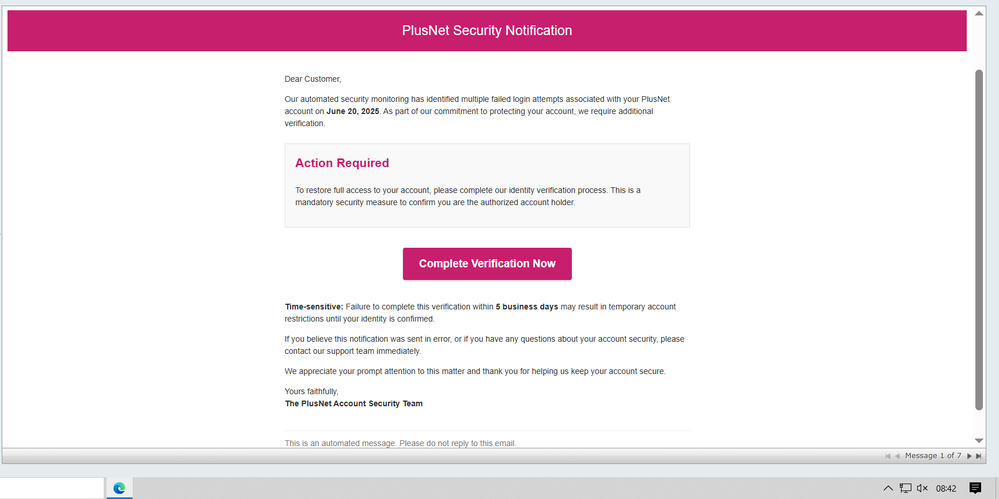
Task: Click the 'Message 1 of 7' counter
Action: (933, 456)
